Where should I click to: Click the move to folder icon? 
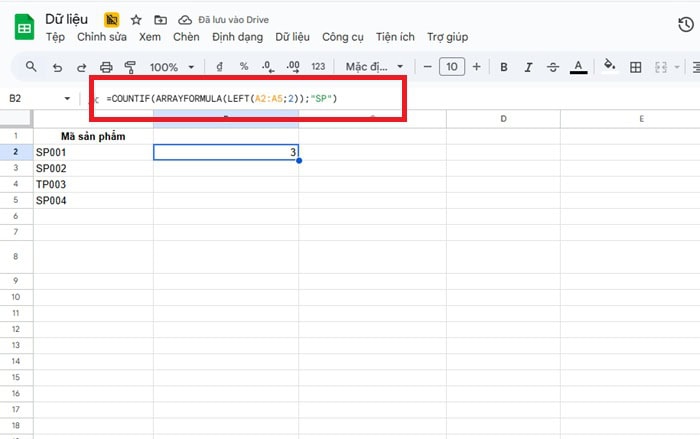coord(160,19)
